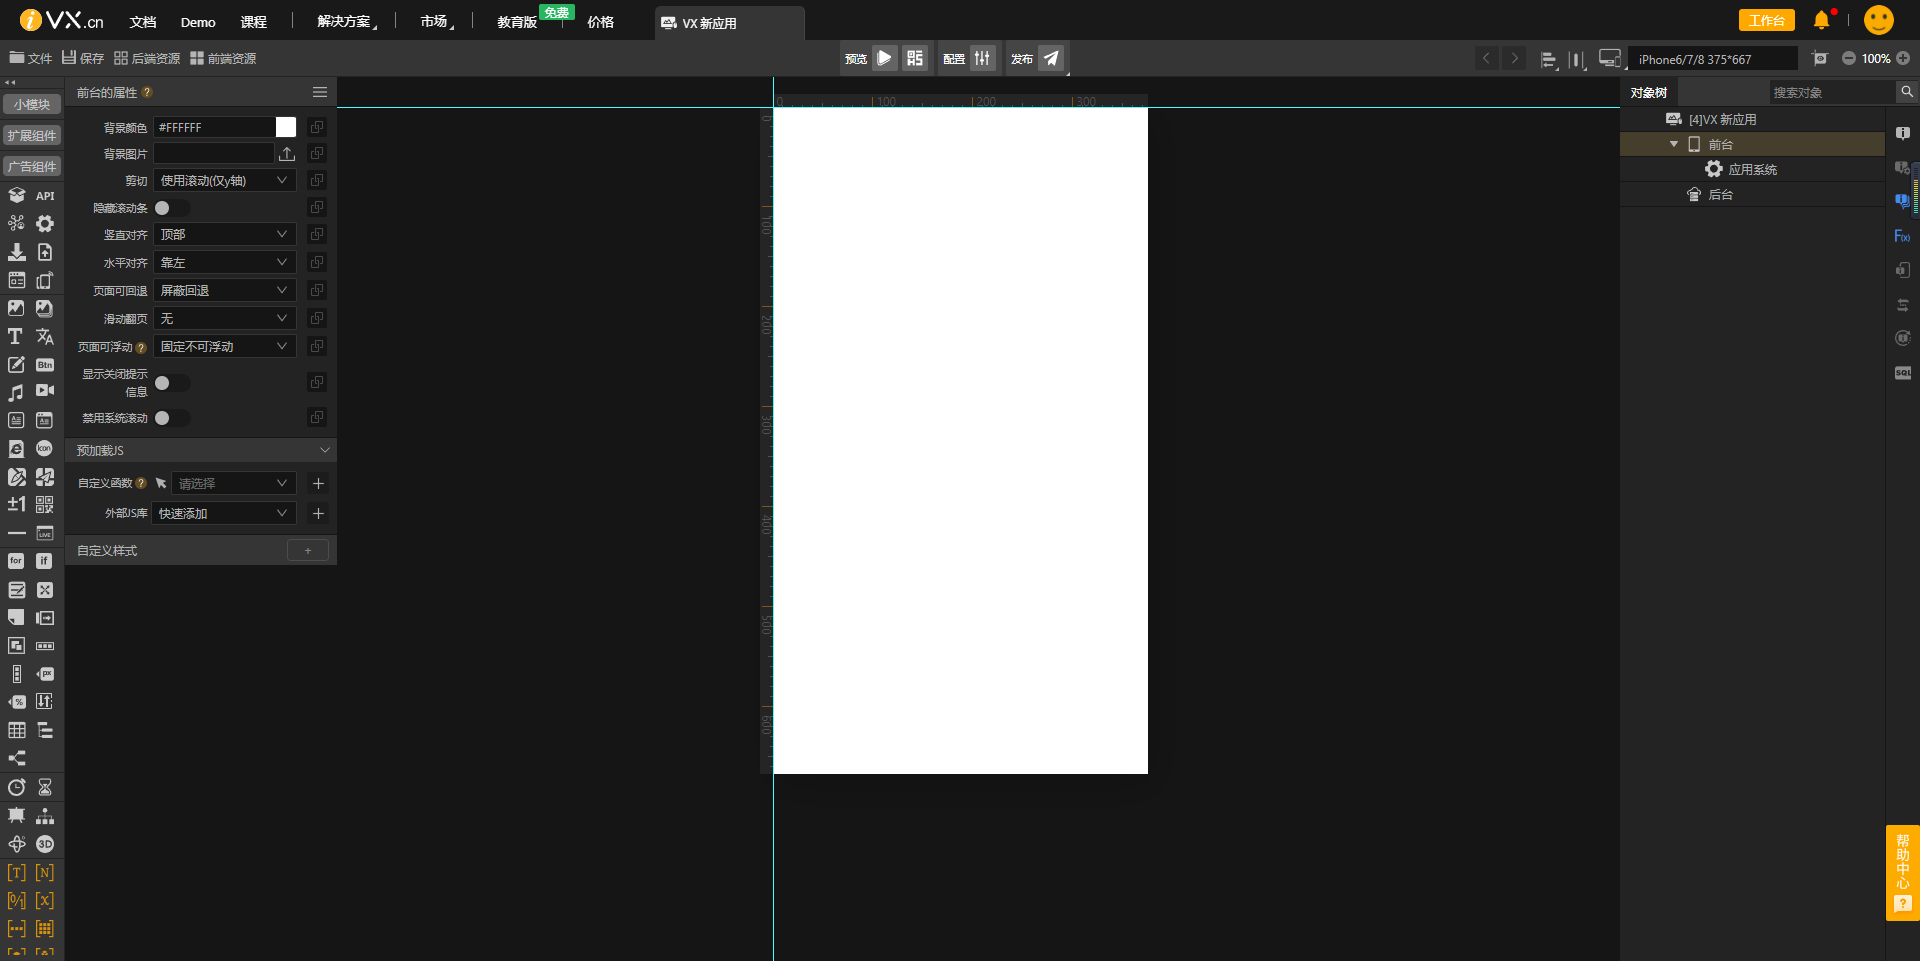Open the 页面可回退 dropdown
Image resolution: width=1920 pixels, height=961 pixels.
coord(224,291)
